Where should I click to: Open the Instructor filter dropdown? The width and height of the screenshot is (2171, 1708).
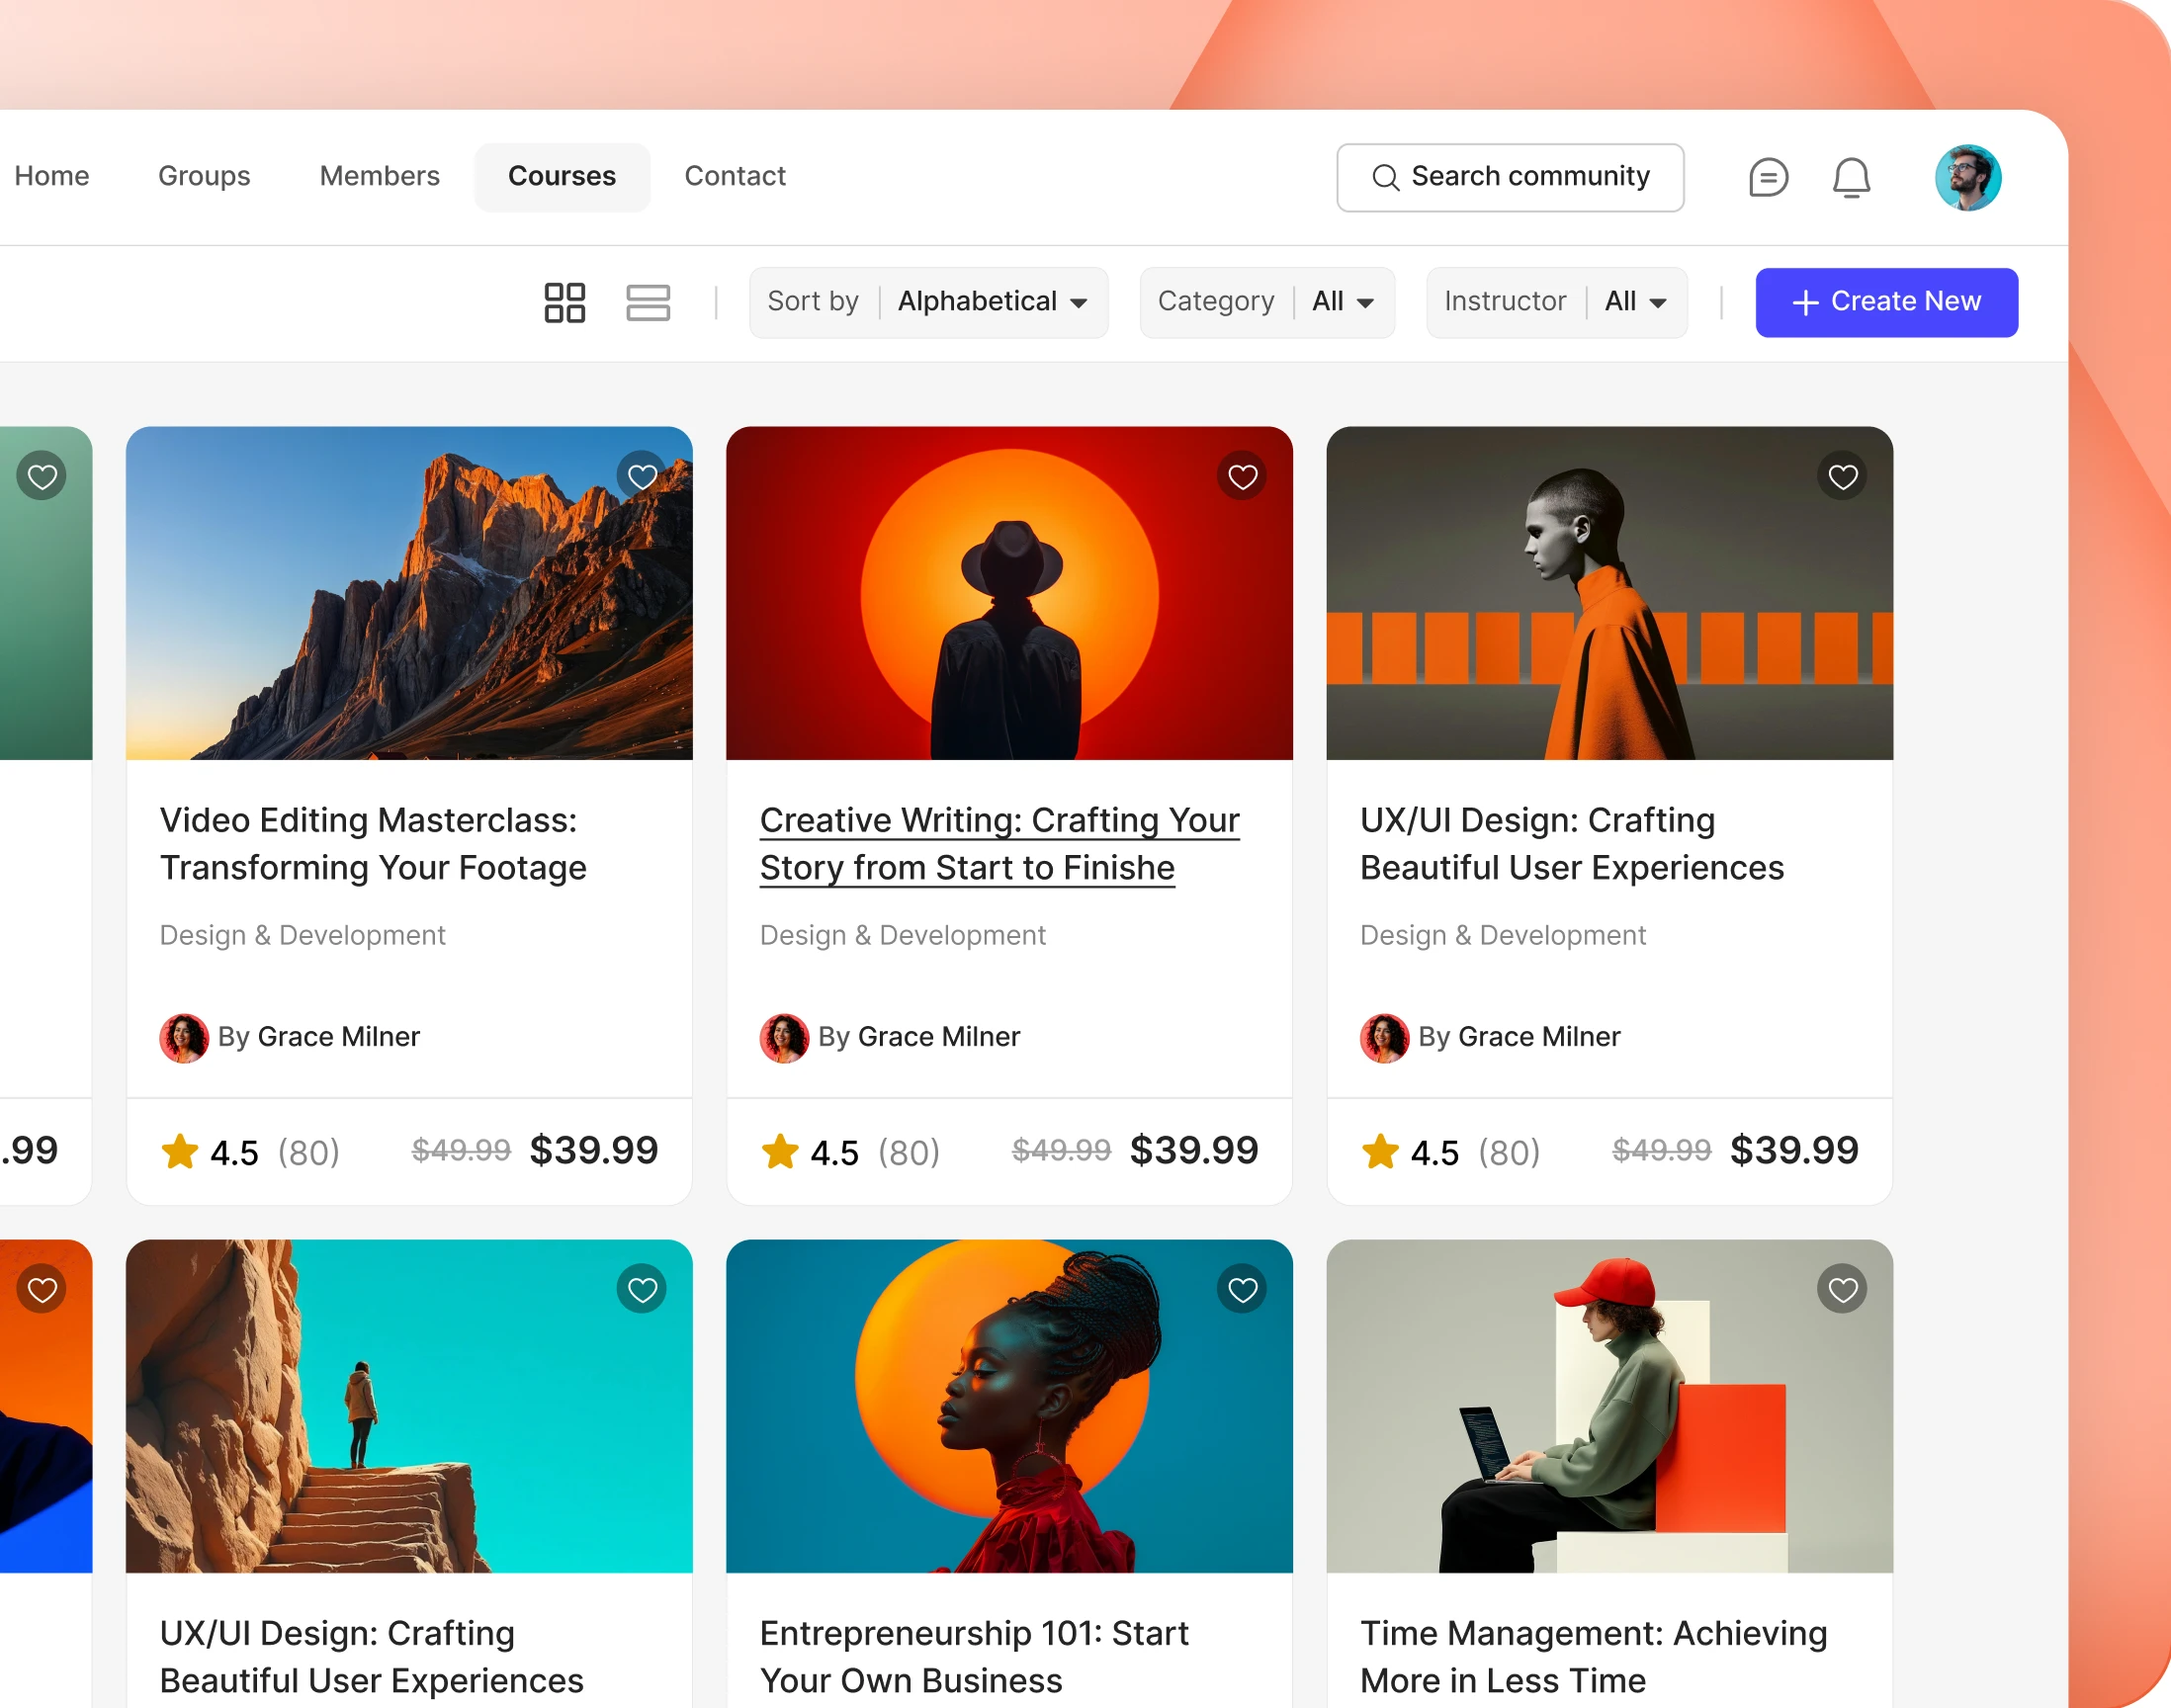pos(1556,302)
